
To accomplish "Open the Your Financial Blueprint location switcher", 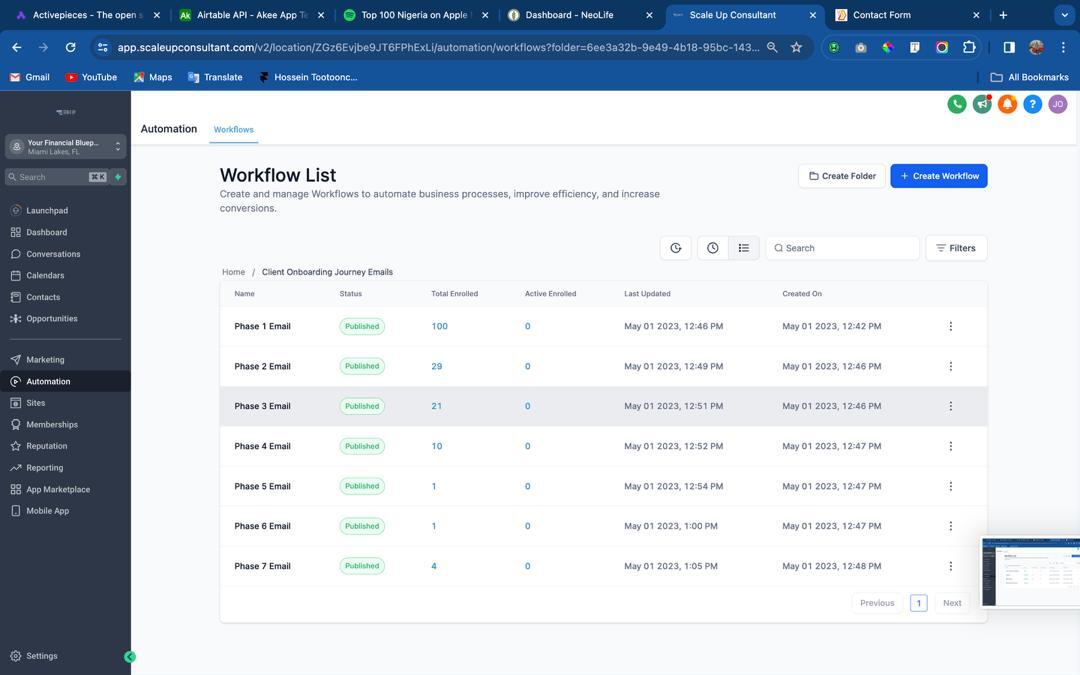I will coord(65,147).
